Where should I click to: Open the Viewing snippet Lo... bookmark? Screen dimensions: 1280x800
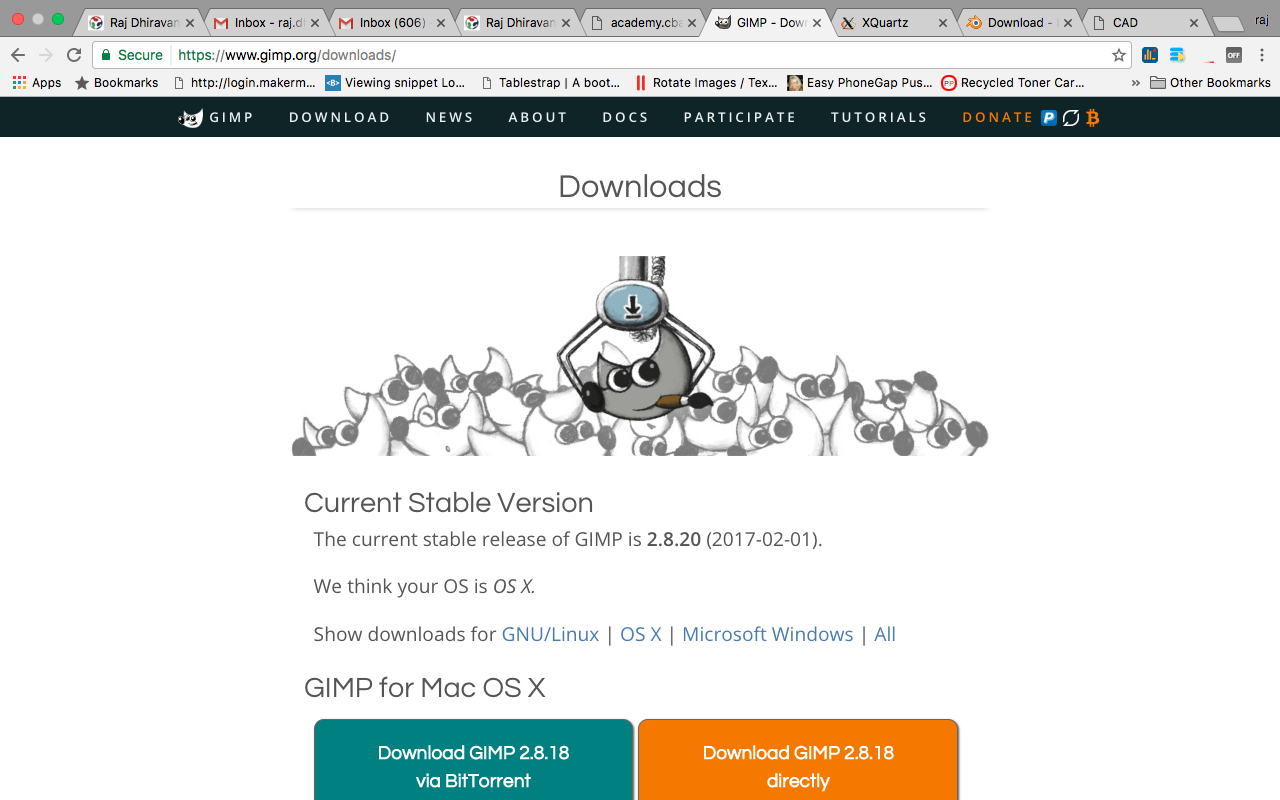[x=396, y=83]
